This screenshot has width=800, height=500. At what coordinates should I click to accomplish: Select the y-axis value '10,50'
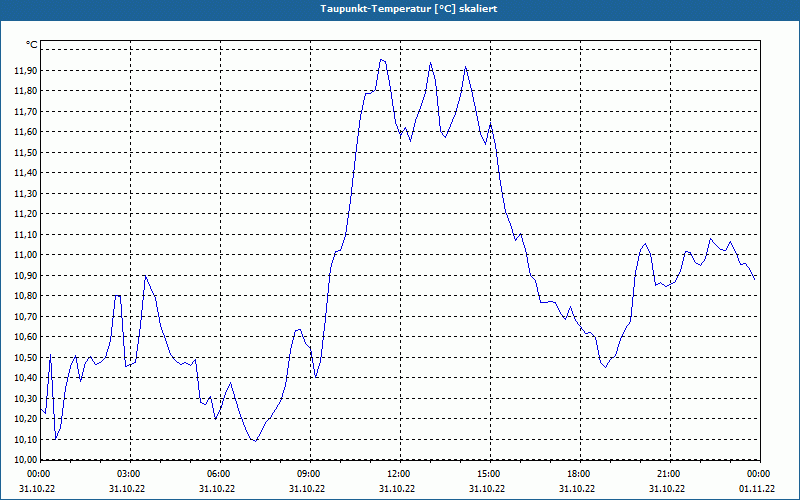coord(26,357)
